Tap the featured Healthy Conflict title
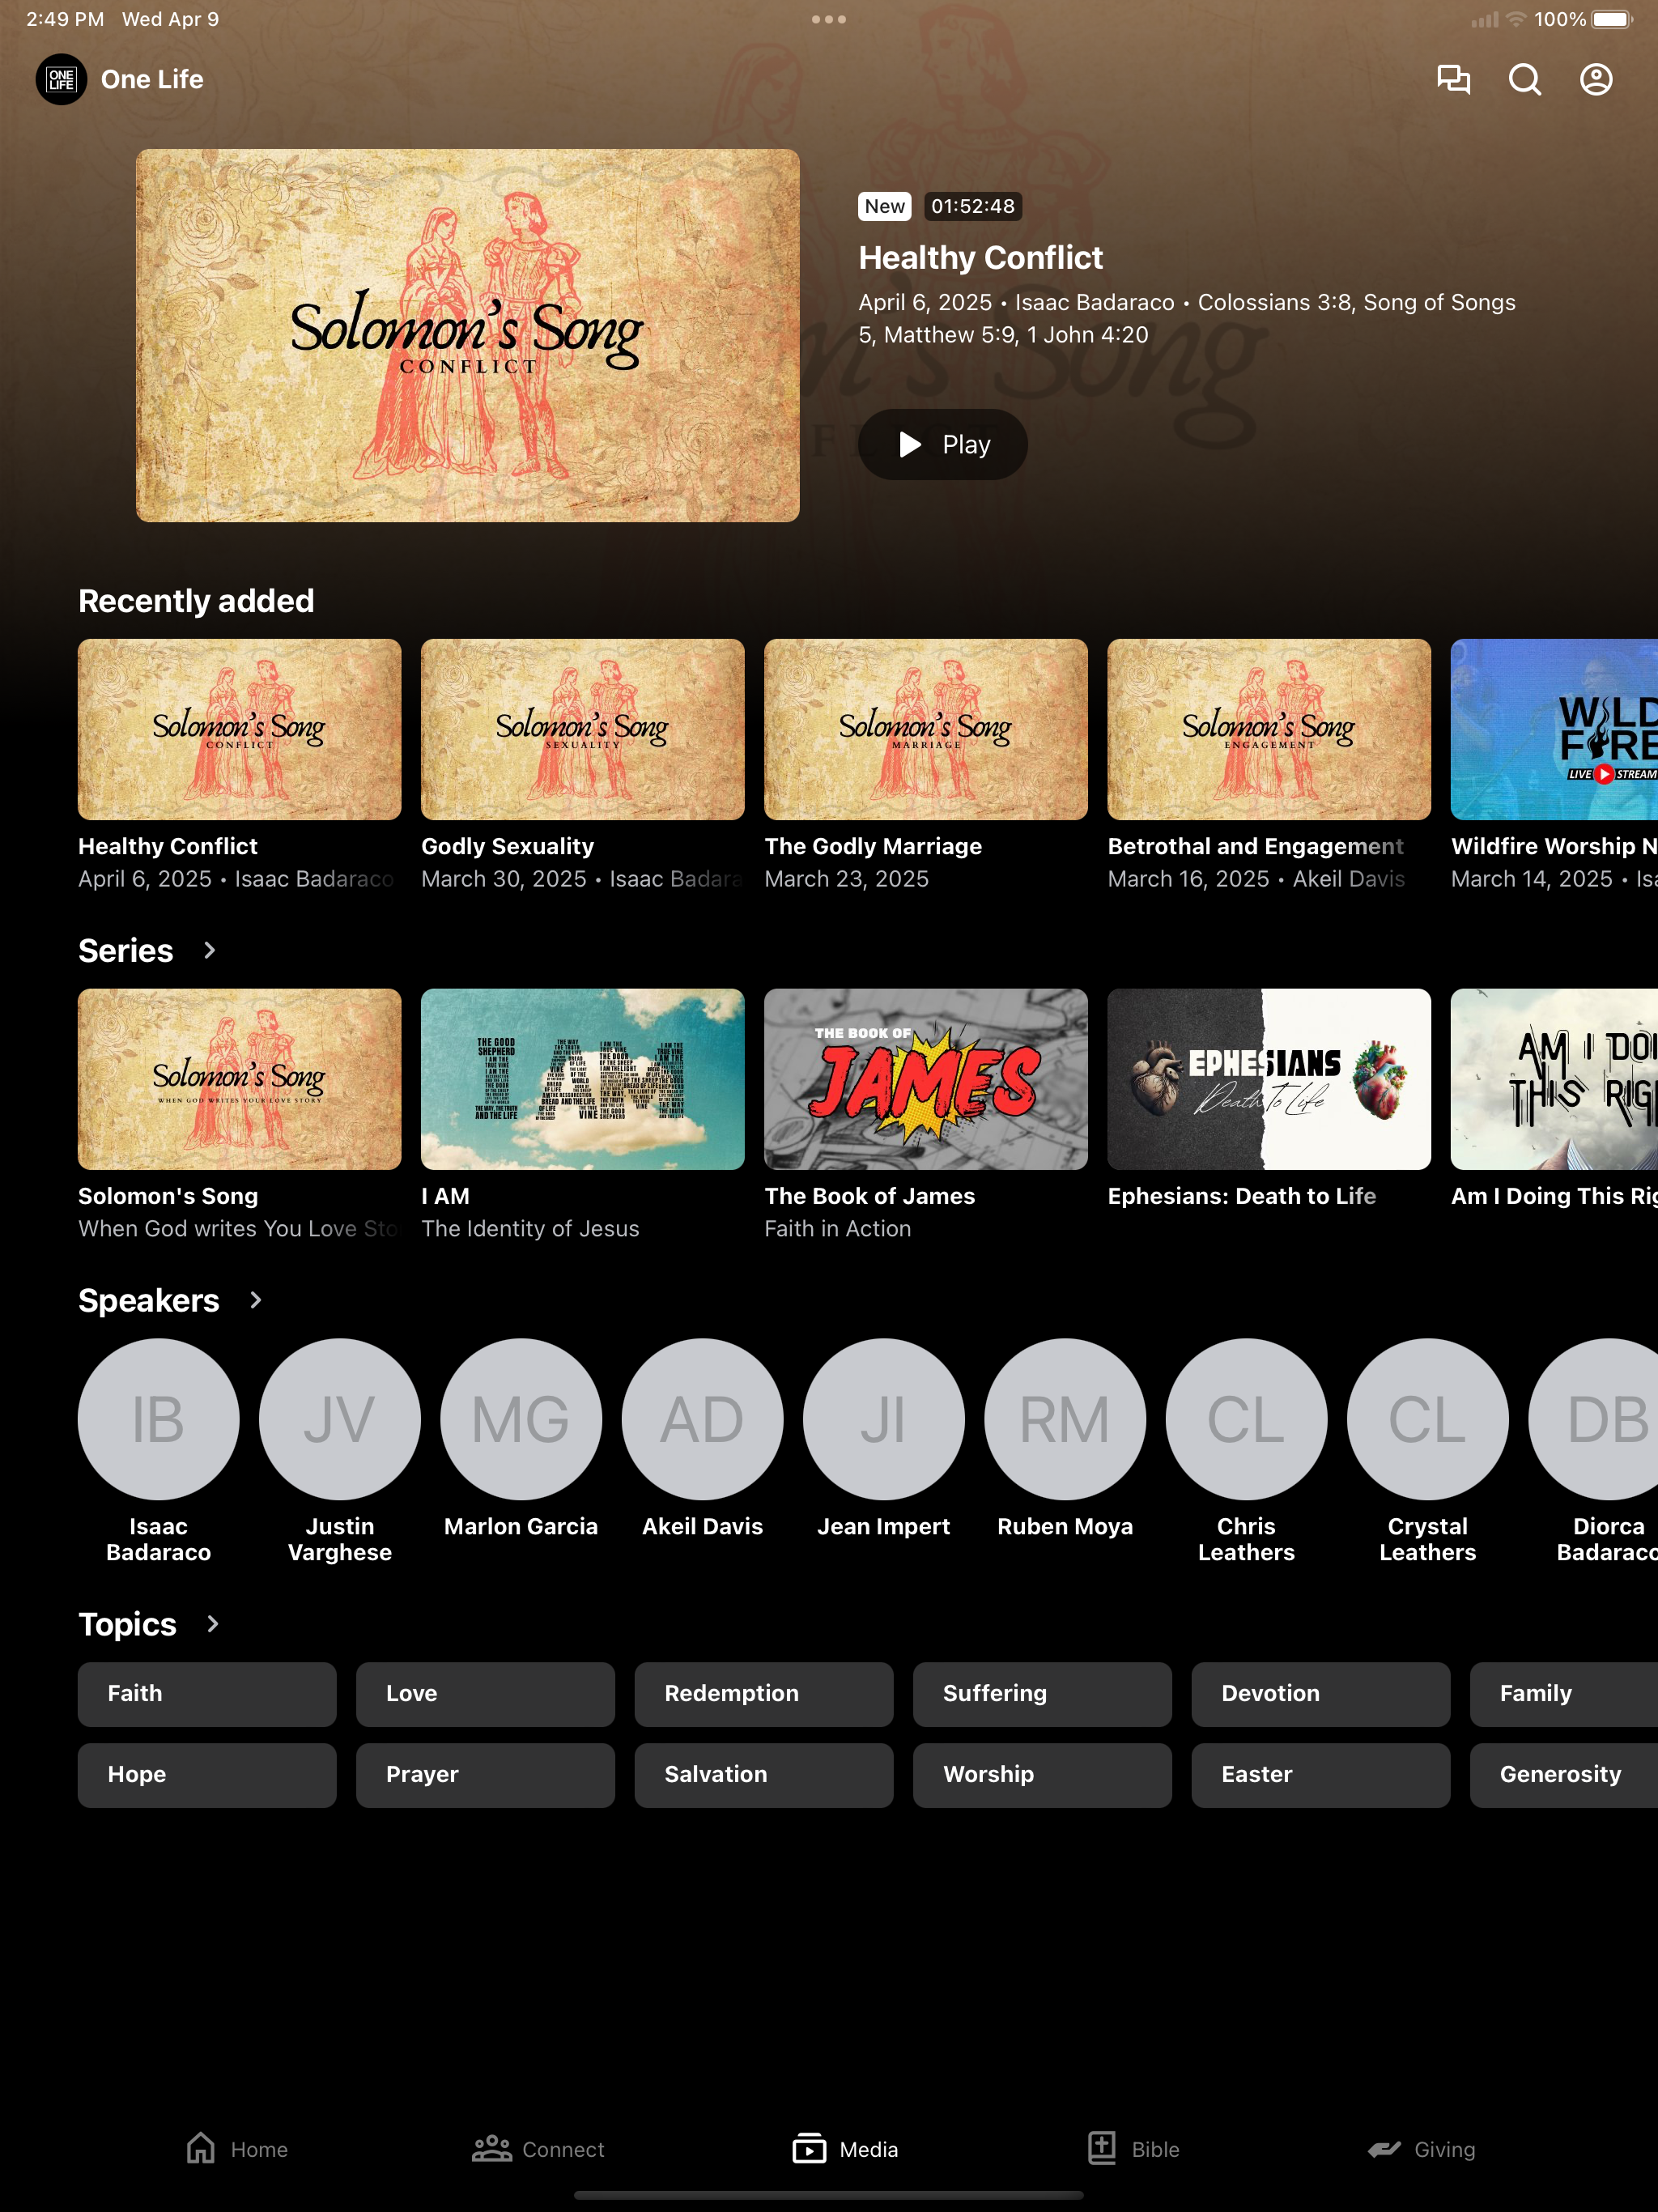This screenshot has height=2212, width=1658. 981,258
